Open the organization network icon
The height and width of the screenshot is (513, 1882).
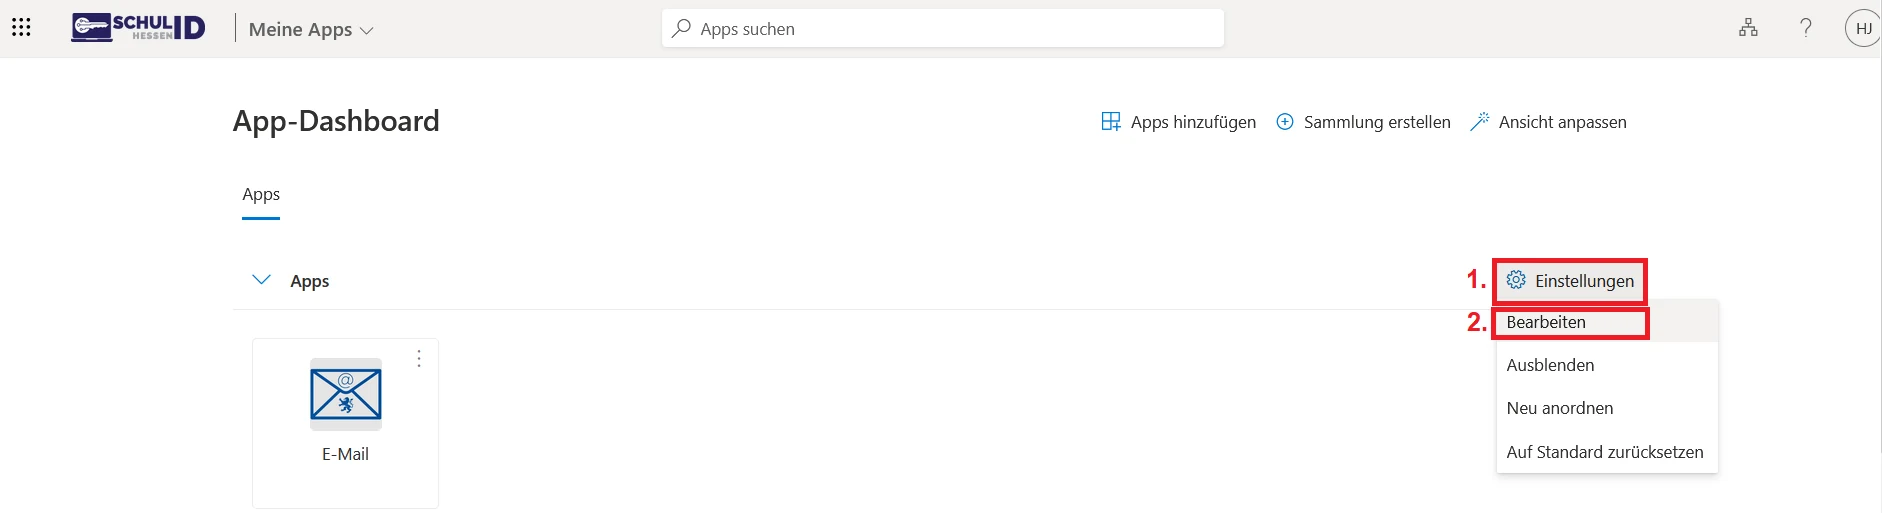1748,28
